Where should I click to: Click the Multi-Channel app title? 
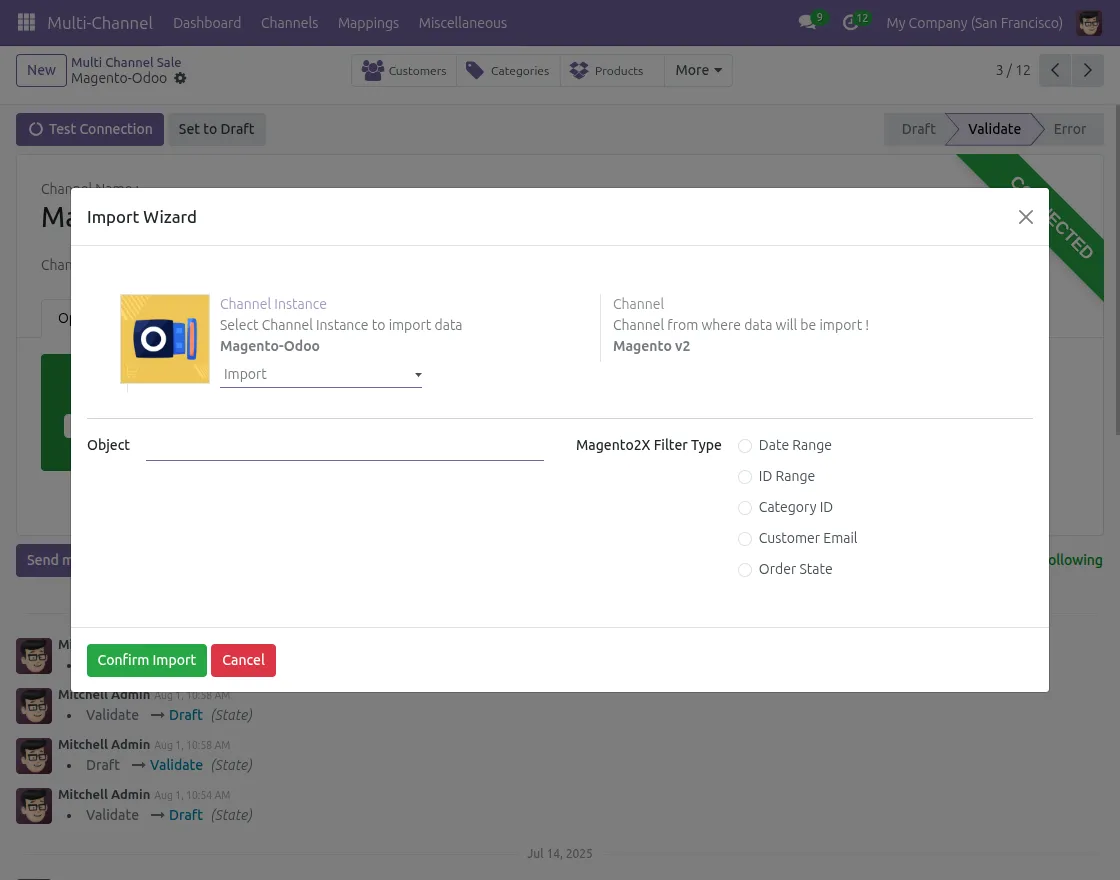100,23
